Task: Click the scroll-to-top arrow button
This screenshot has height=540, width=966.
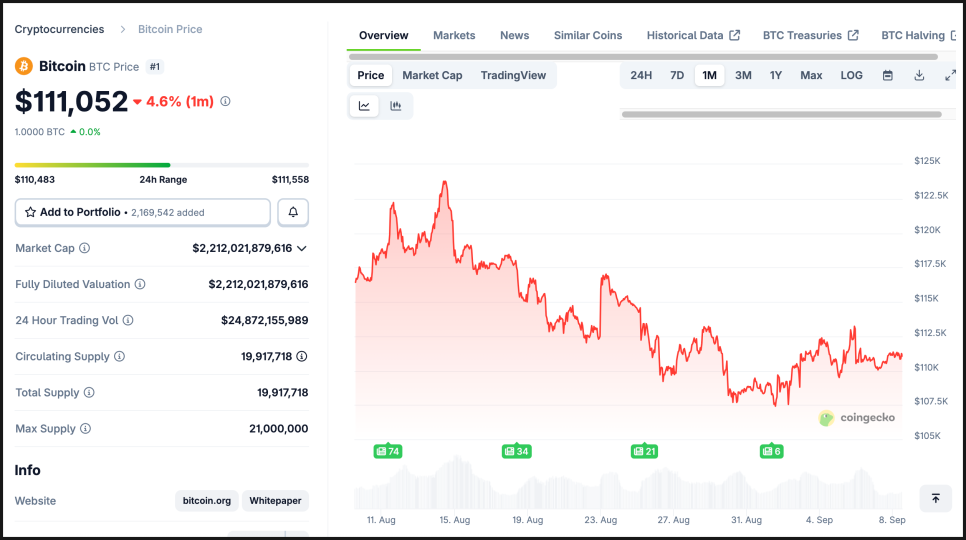Action: coord(935,498)
